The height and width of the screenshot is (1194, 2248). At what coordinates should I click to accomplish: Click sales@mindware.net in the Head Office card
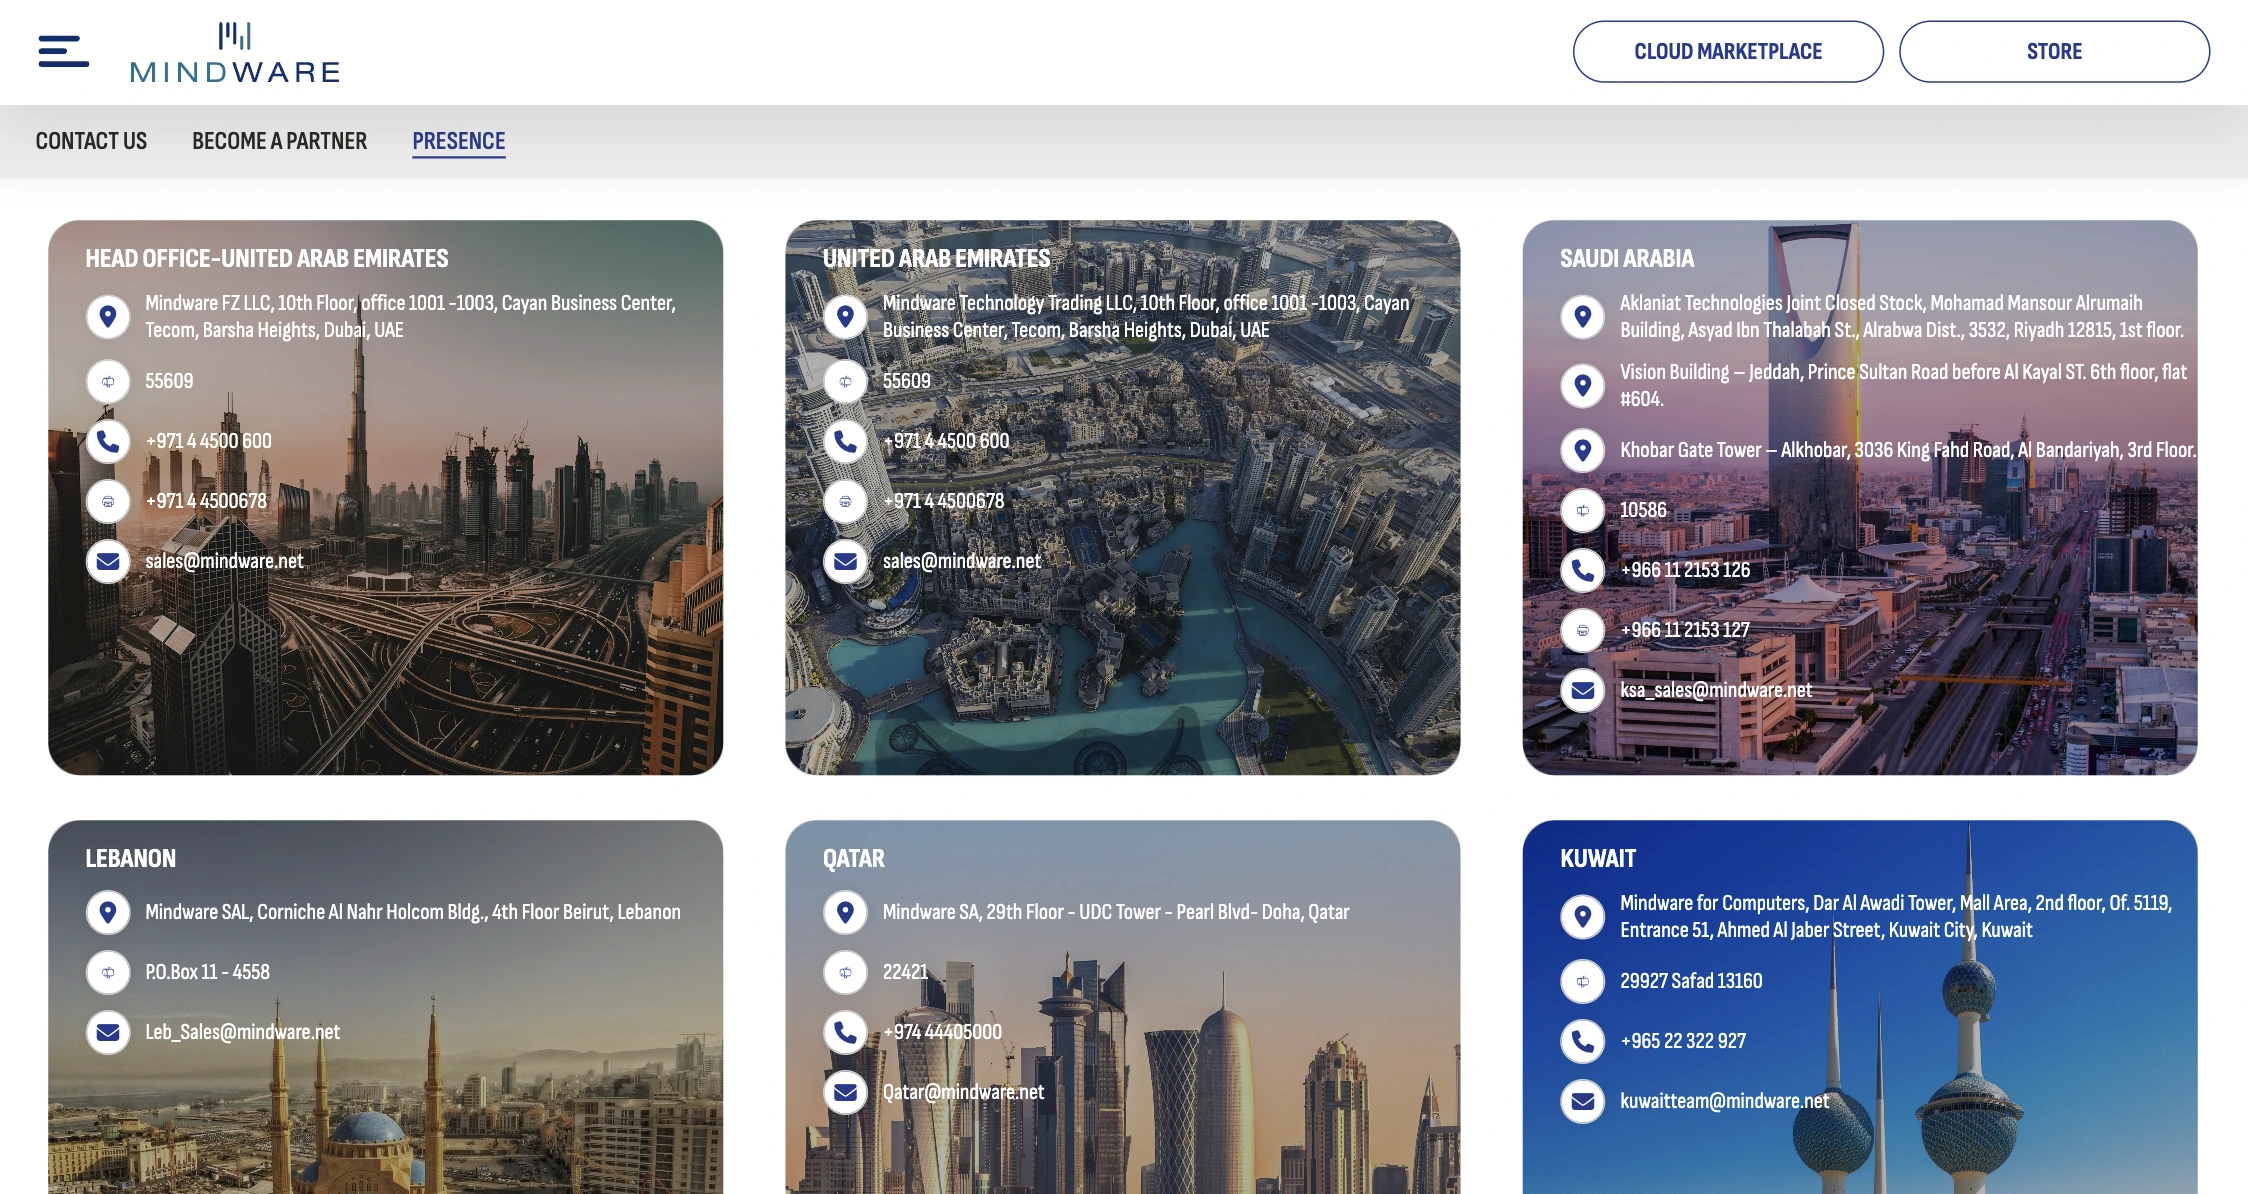point(224,561)
